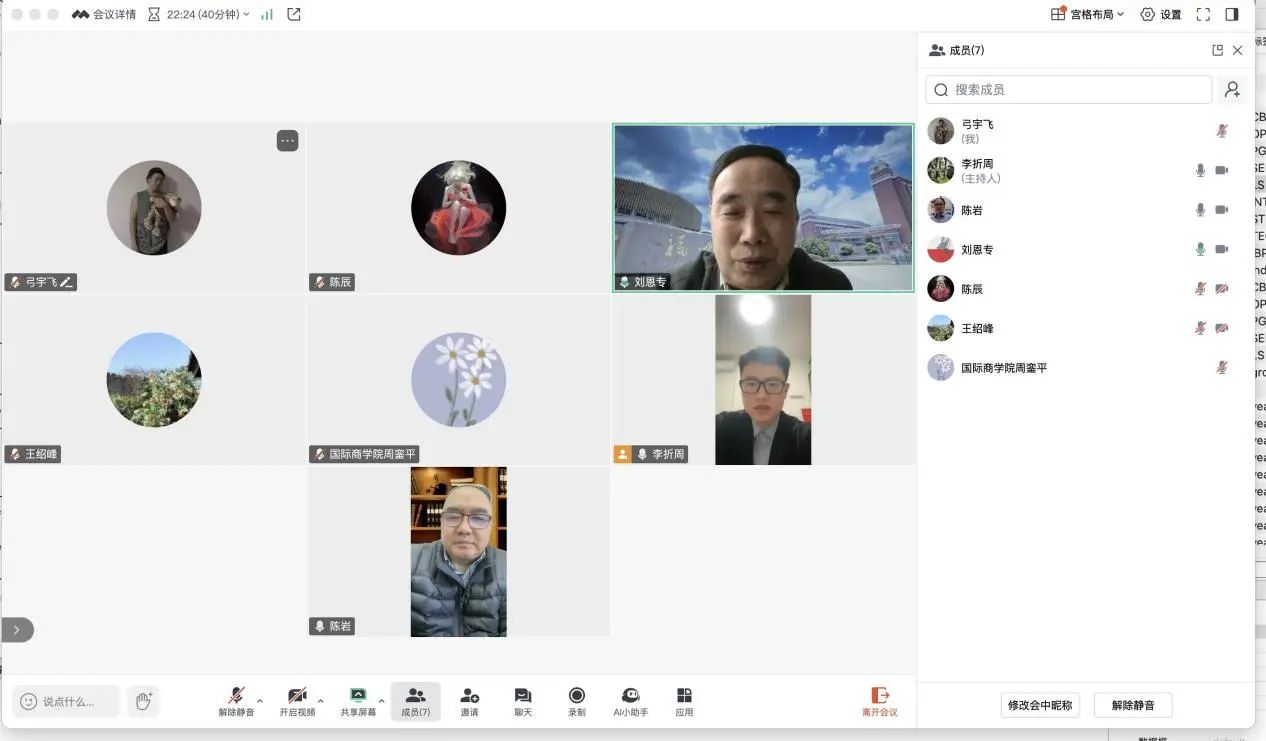Pop out the members panel
This screenshot has width=1266, height=741.
(x=1217, y=50)
